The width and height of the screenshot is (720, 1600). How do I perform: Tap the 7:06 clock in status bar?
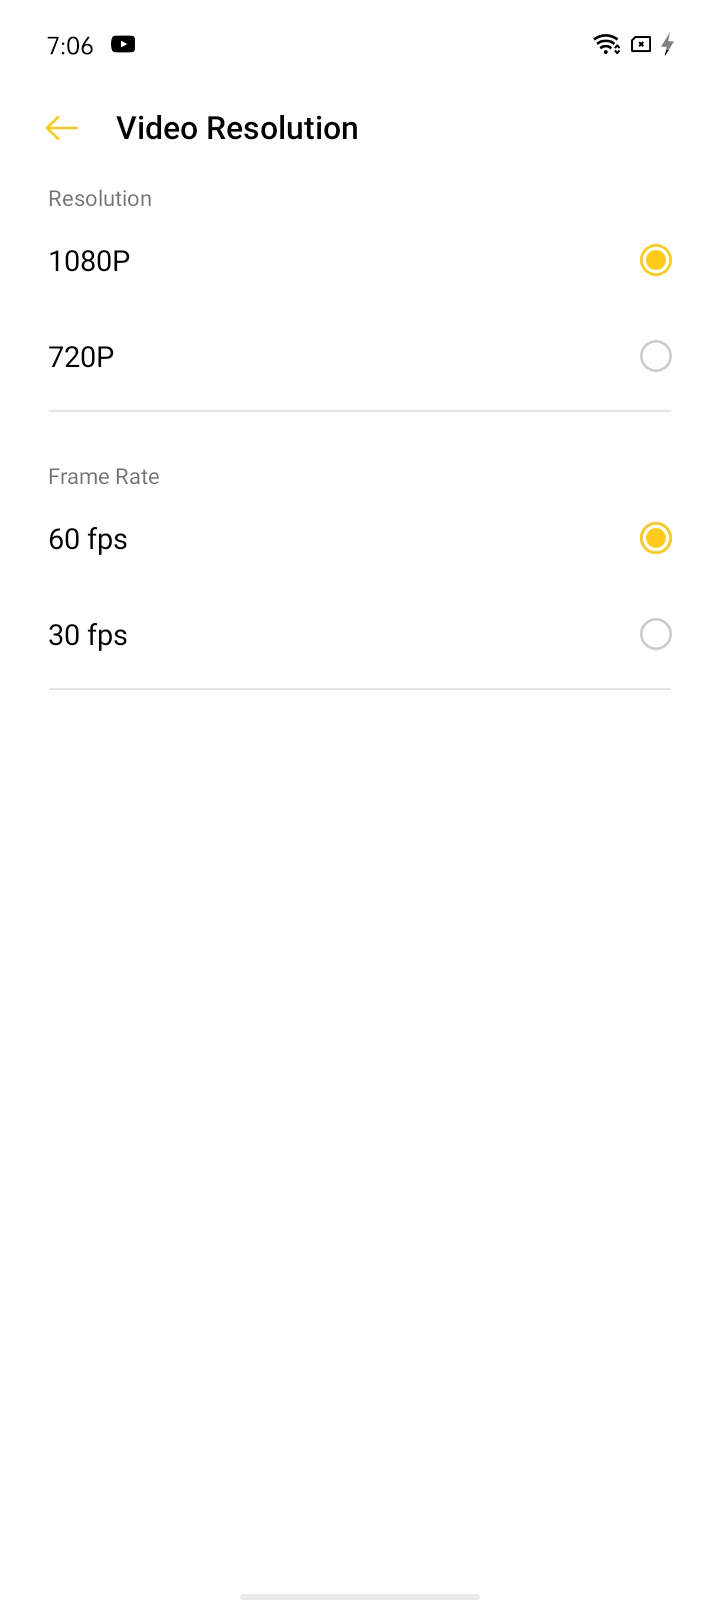point(70,45)
